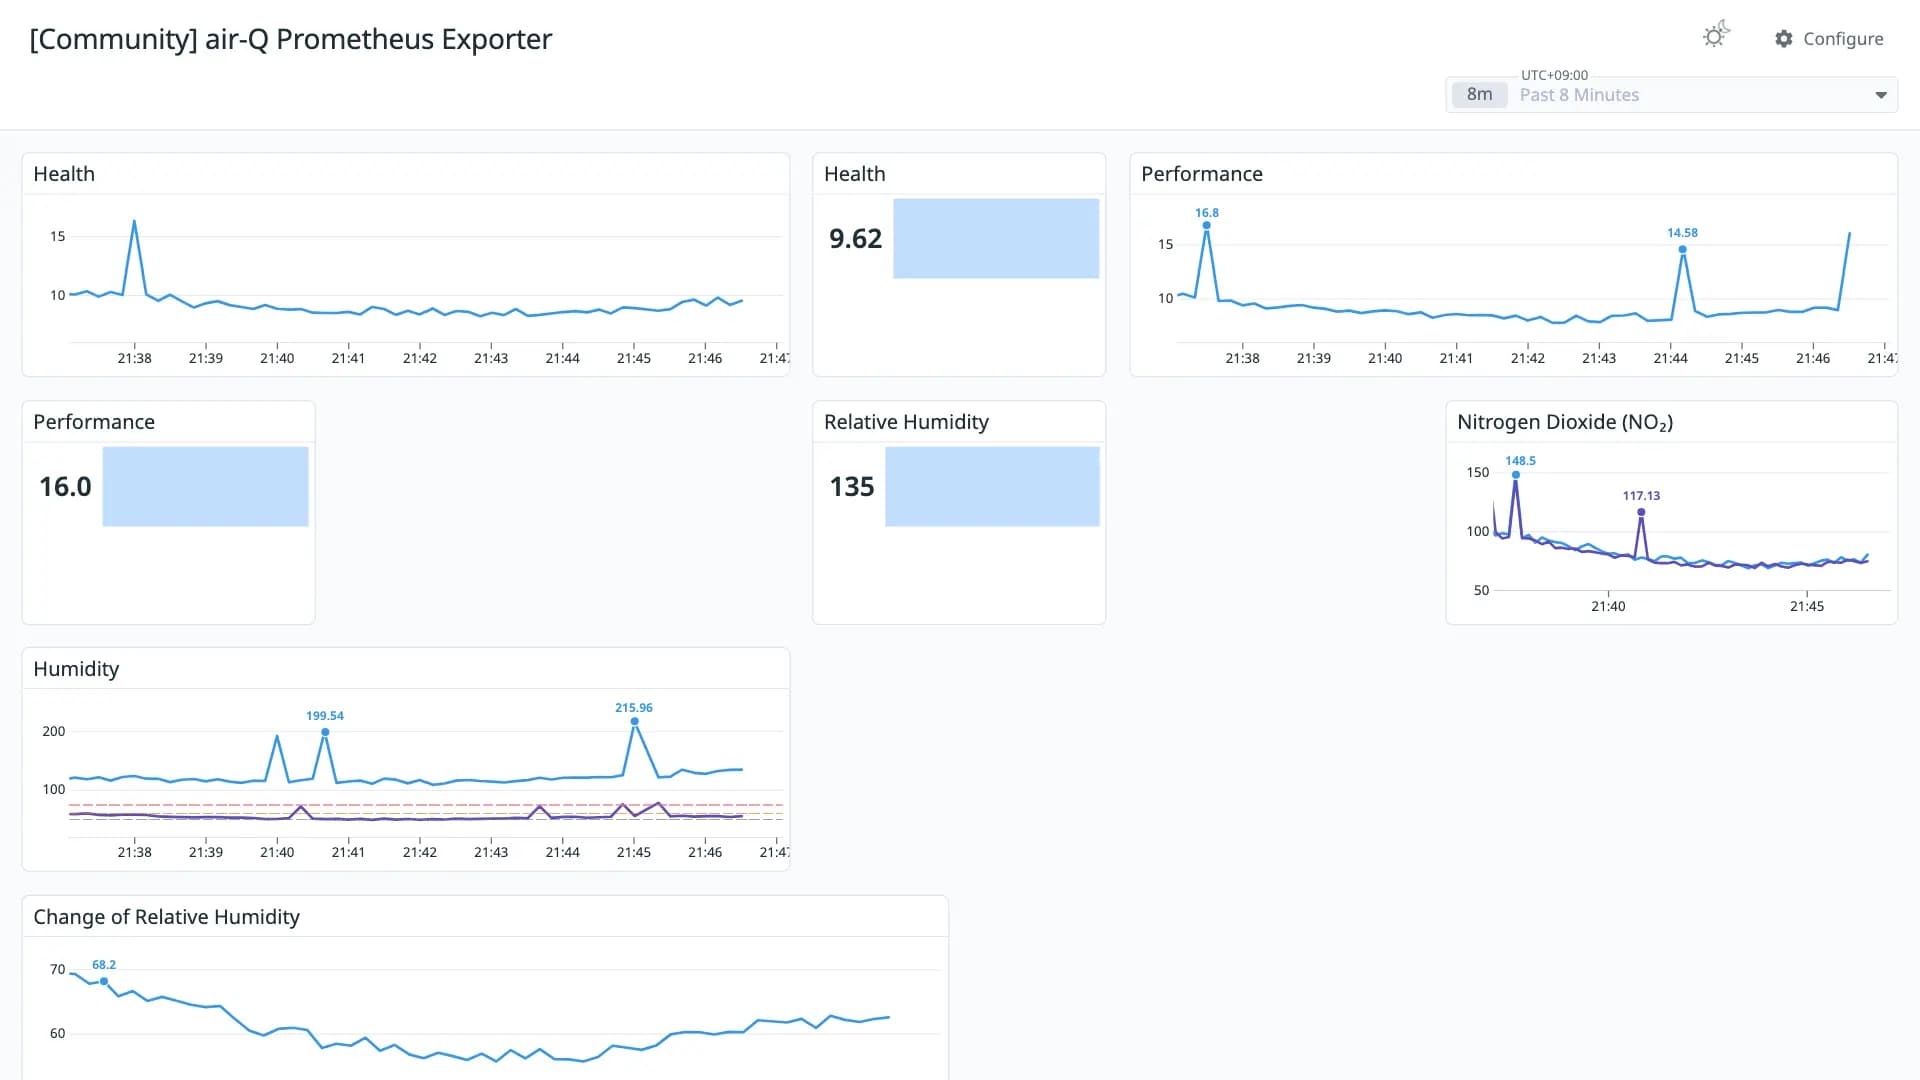
Task: Select the Humidity widget title
Action: point(76,669)
